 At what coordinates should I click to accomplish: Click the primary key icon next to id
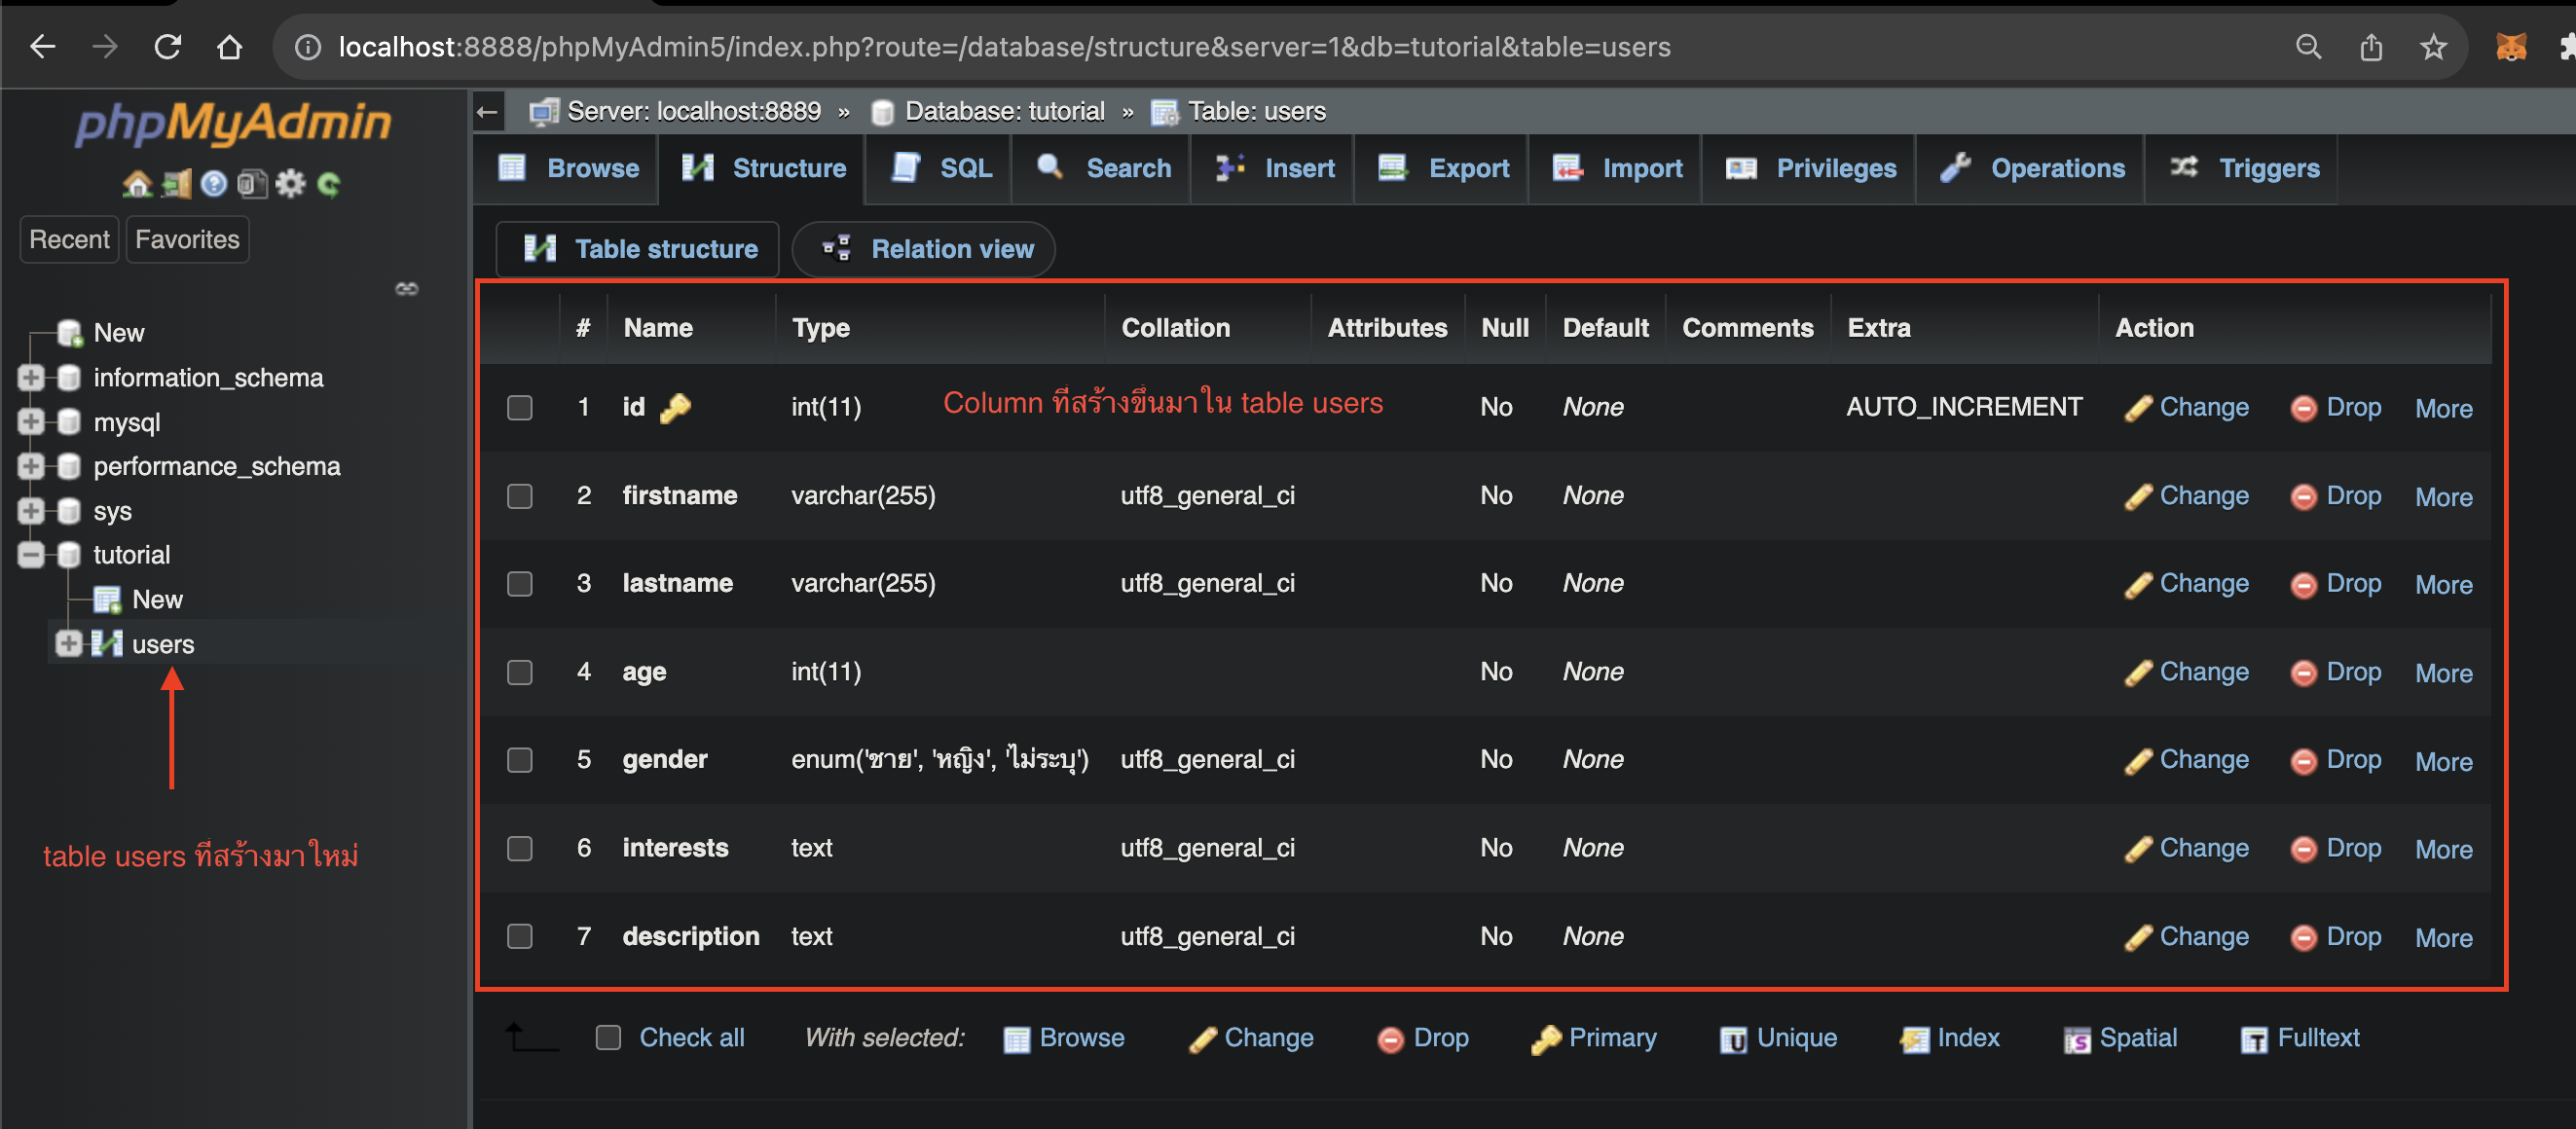(676, 407)
